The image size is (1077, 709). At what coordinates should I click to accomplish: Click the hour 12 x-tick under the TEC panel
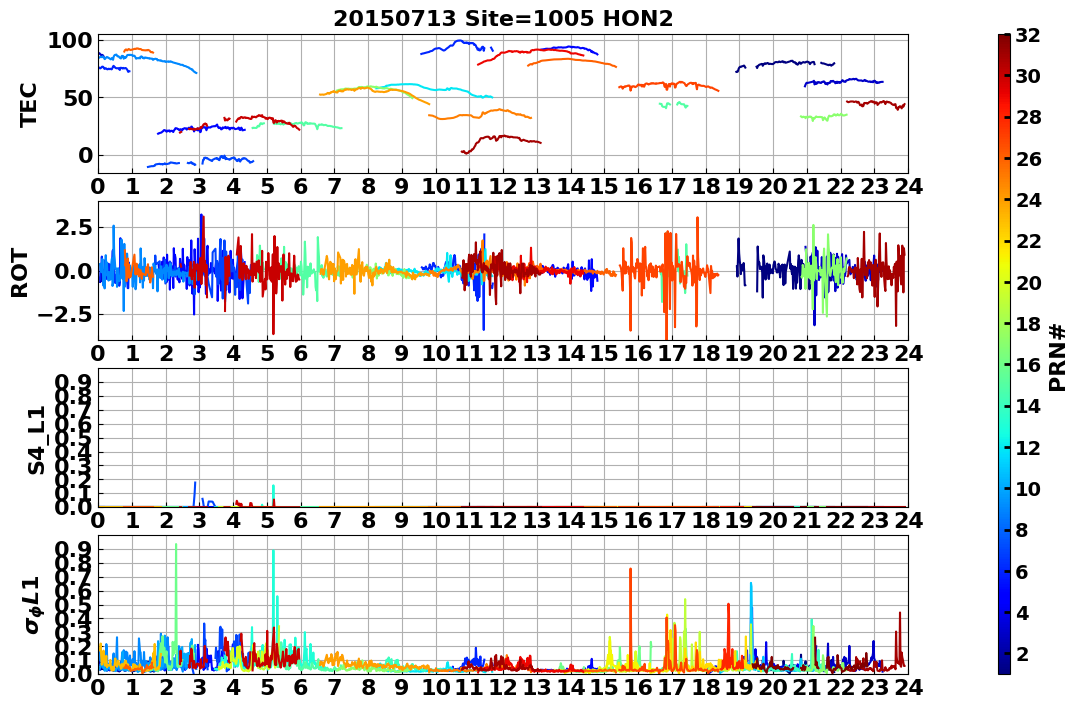[x=503, y=186]
